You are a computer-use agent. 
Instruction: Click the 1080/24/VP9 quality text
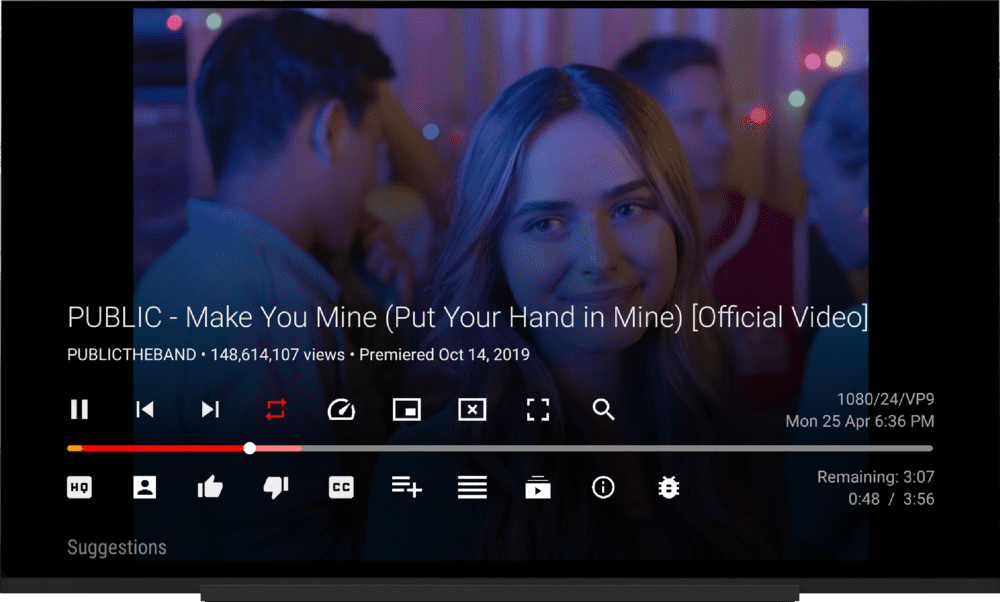point(885,399)
